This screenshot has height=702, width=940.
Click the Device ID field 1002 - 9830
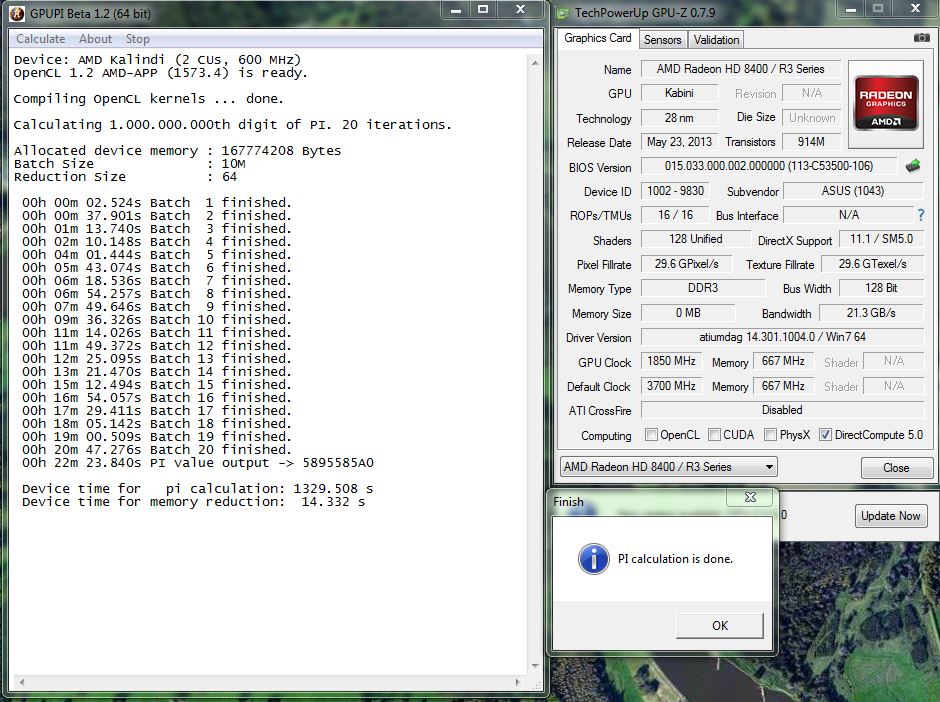click(675, 191)
